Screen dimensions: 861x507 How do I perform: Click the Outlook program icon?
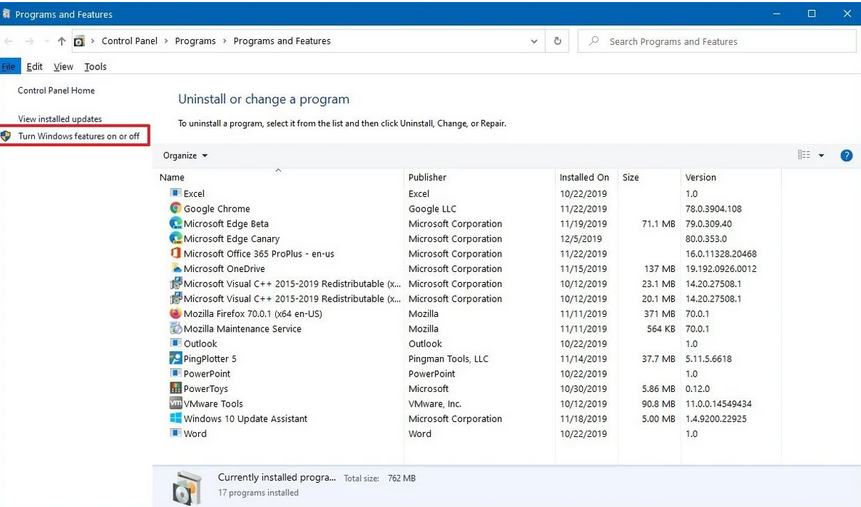point(175,343)
